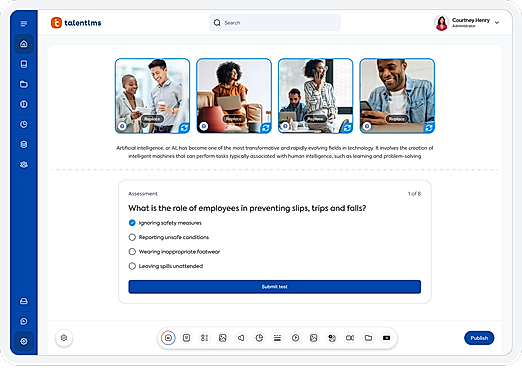Viewport: 522px width, 368px height.
Task: Open the circular pause-style icon in sidebar
Action: click(x=24, y=104)
